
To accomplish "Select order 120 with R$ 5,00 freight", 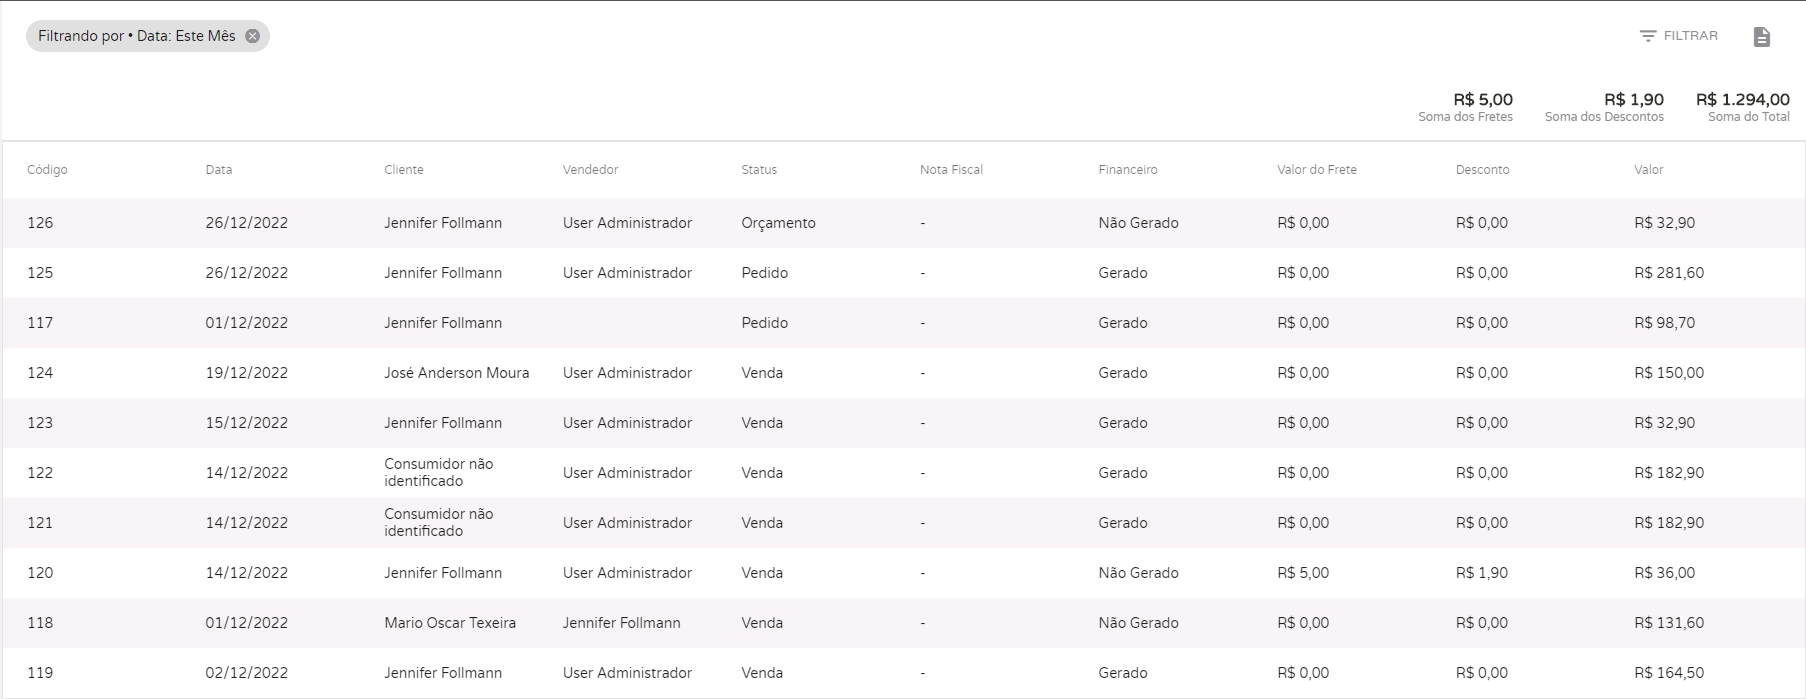I will pos(40,573).
